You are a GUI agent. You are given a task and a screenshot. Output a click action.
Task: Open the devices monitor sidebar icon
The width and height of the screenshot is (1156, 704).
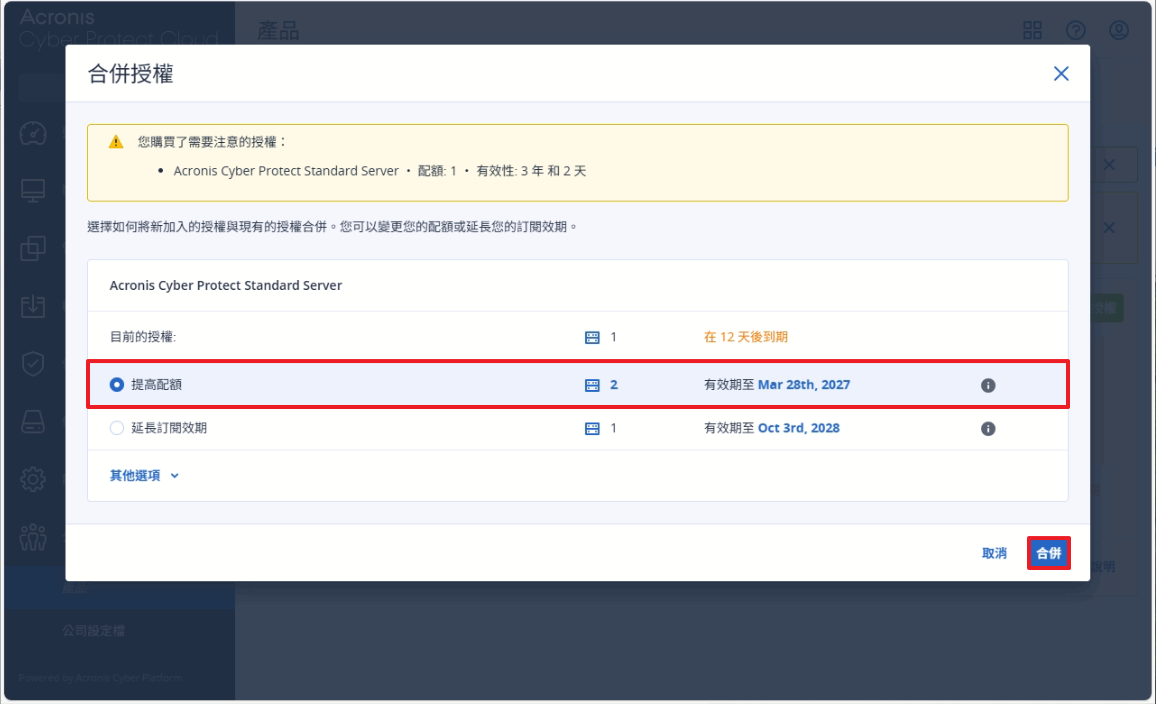coord(33,191)
